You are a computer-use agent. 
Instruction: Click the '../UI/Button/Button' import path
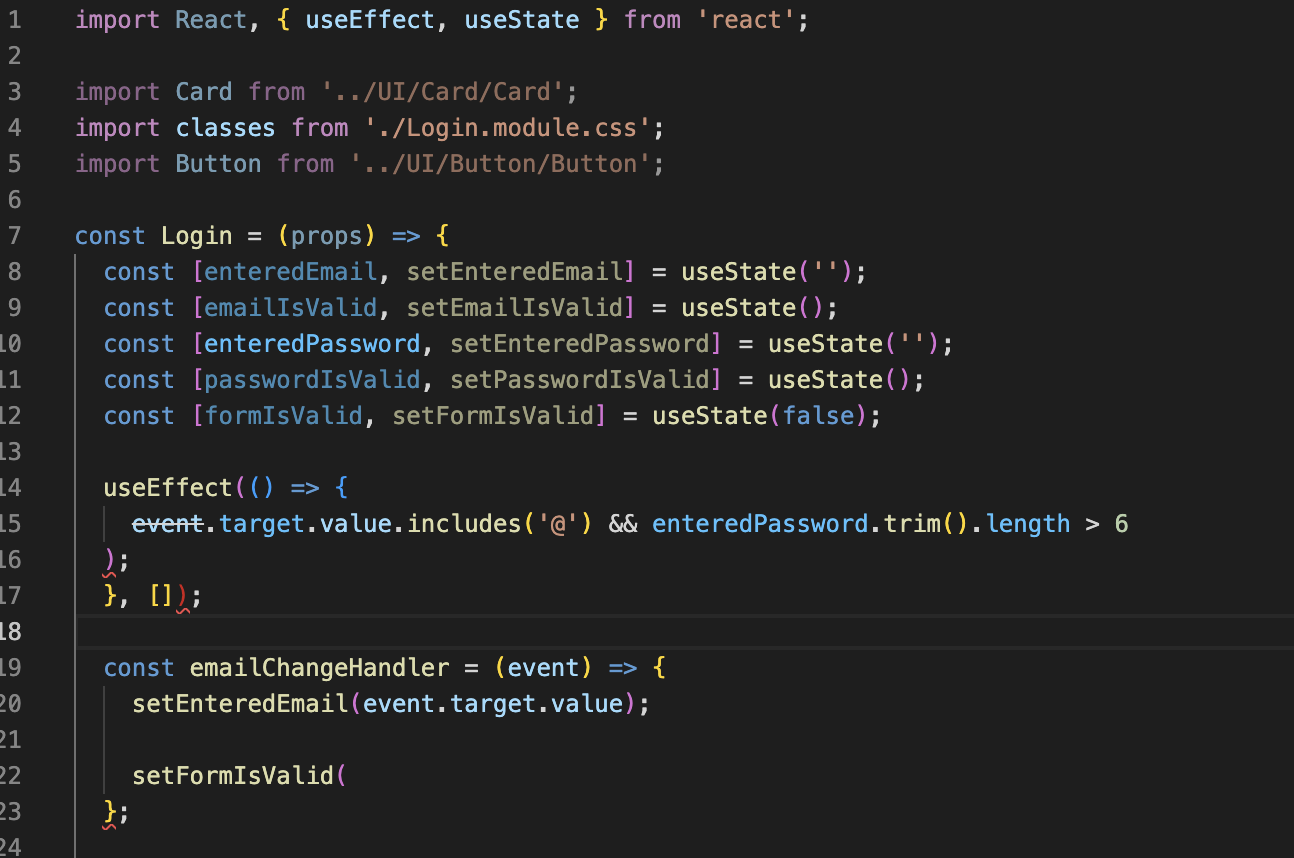click(500, 164)
